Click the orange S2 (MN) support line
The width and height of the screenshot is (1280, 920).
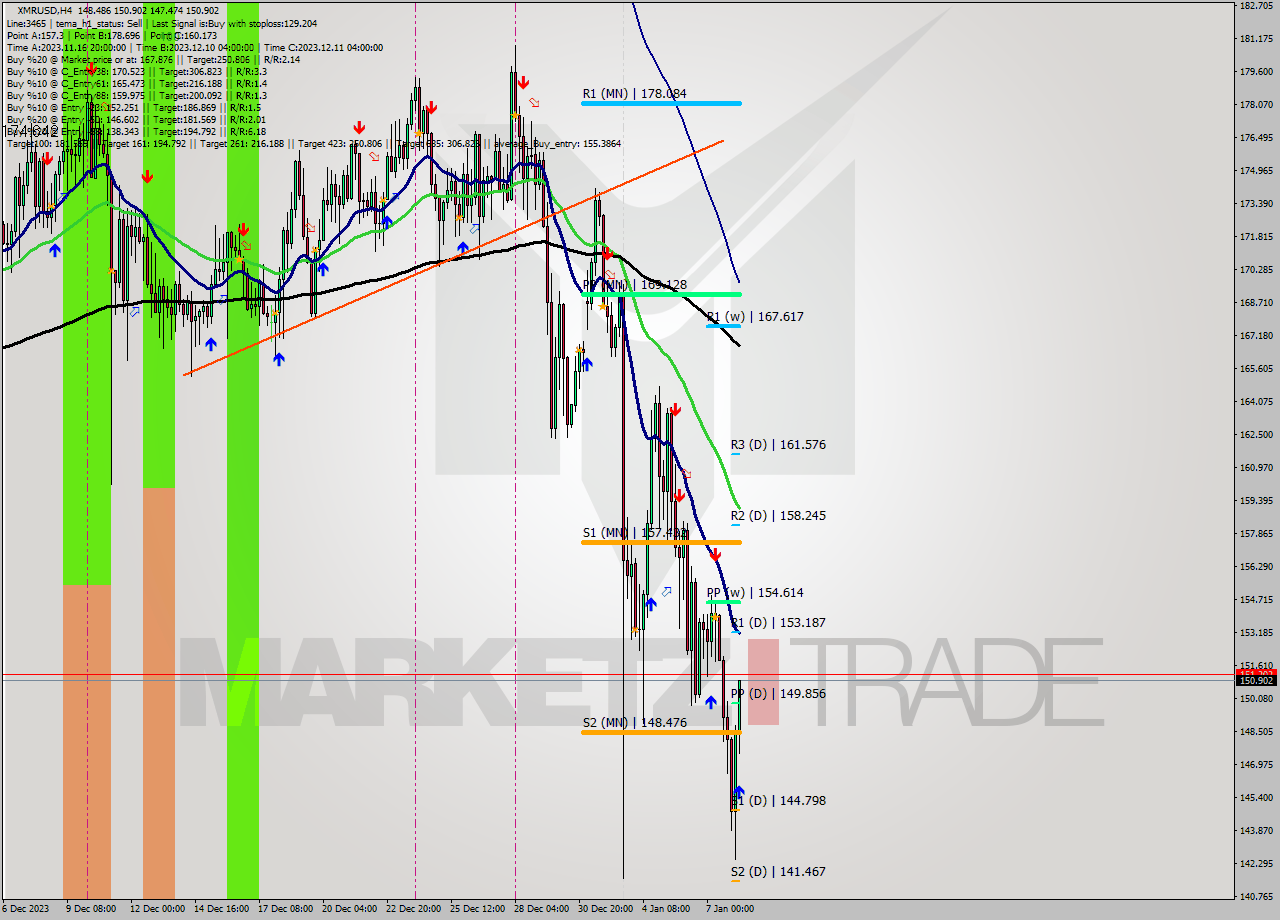pos(661,732)
